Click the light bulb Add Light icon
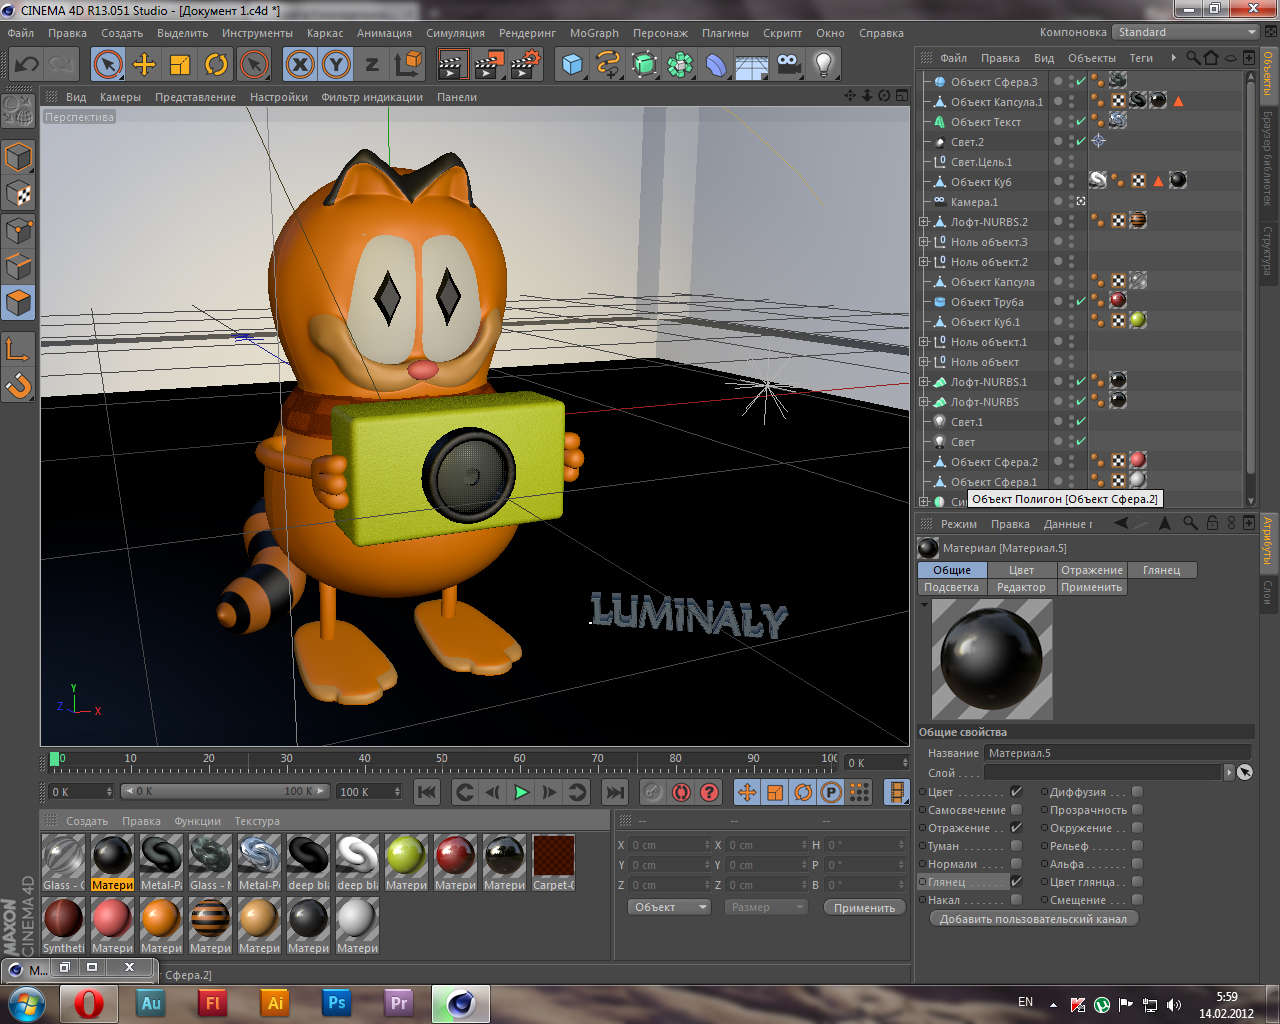Screen dimensions: 1280x1024 pyautogui.click(x=823, y=65)
